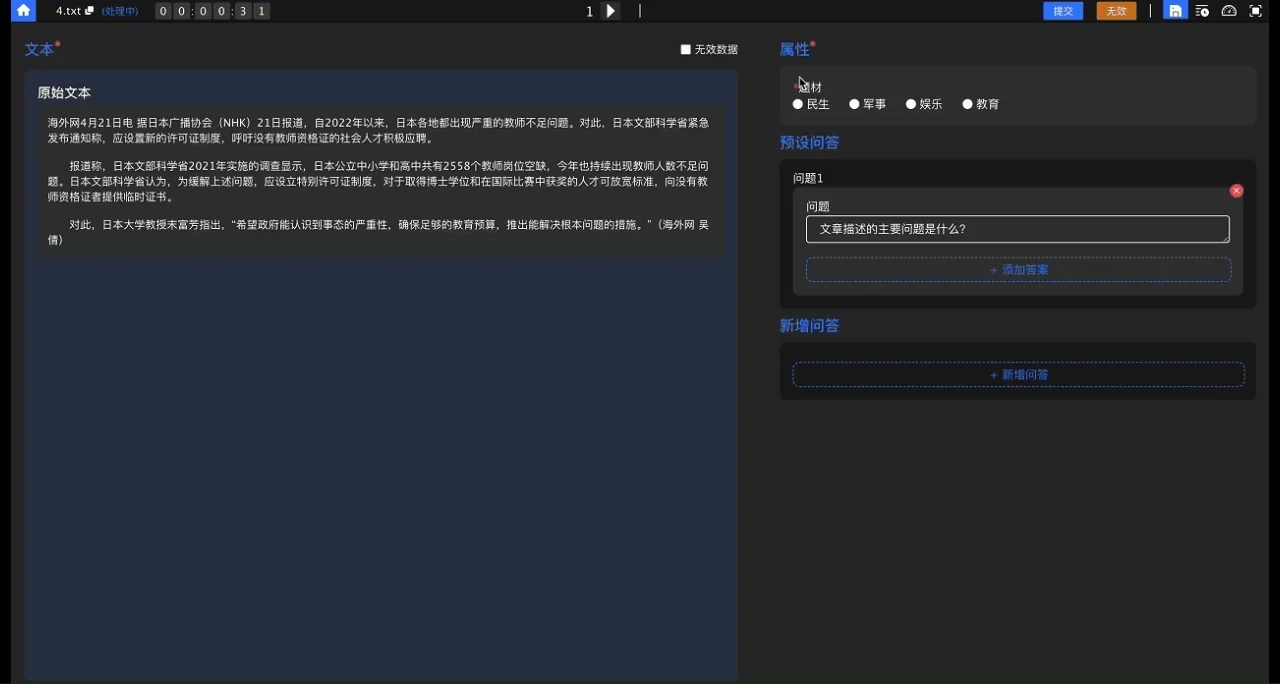Toggle fullscreen mode icon

pos(1256,11)
